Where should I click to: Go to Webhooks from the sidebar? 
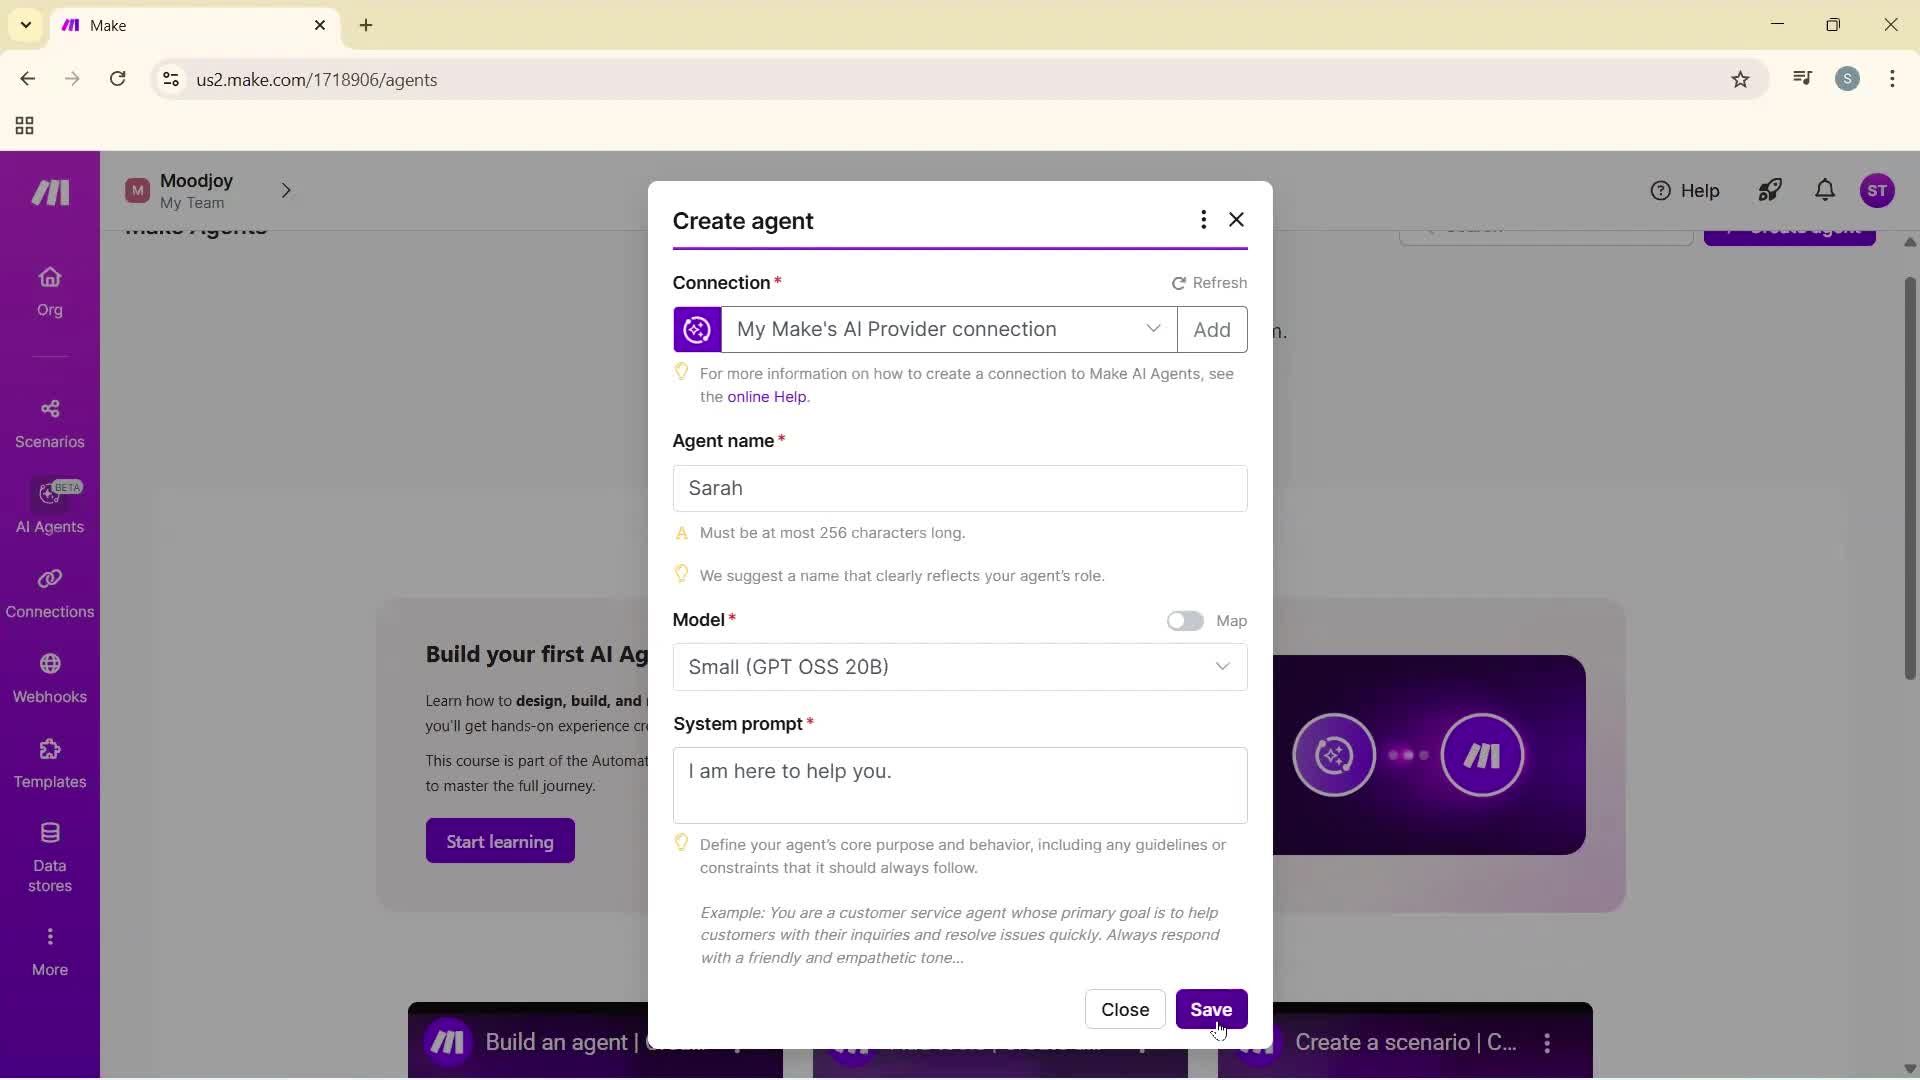(x=49, y=678)
